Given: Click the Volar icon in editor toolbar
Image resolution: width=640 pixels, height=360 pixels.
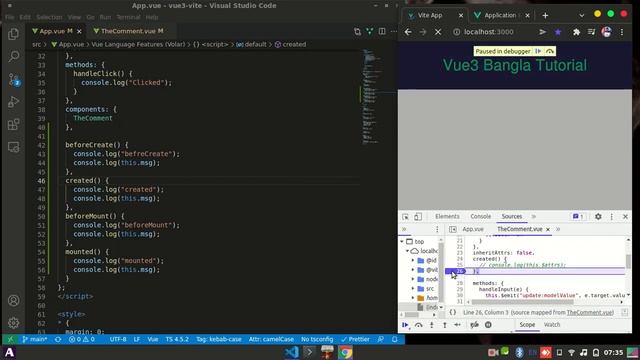Looking at the screenshot, I should coord(370,31).
